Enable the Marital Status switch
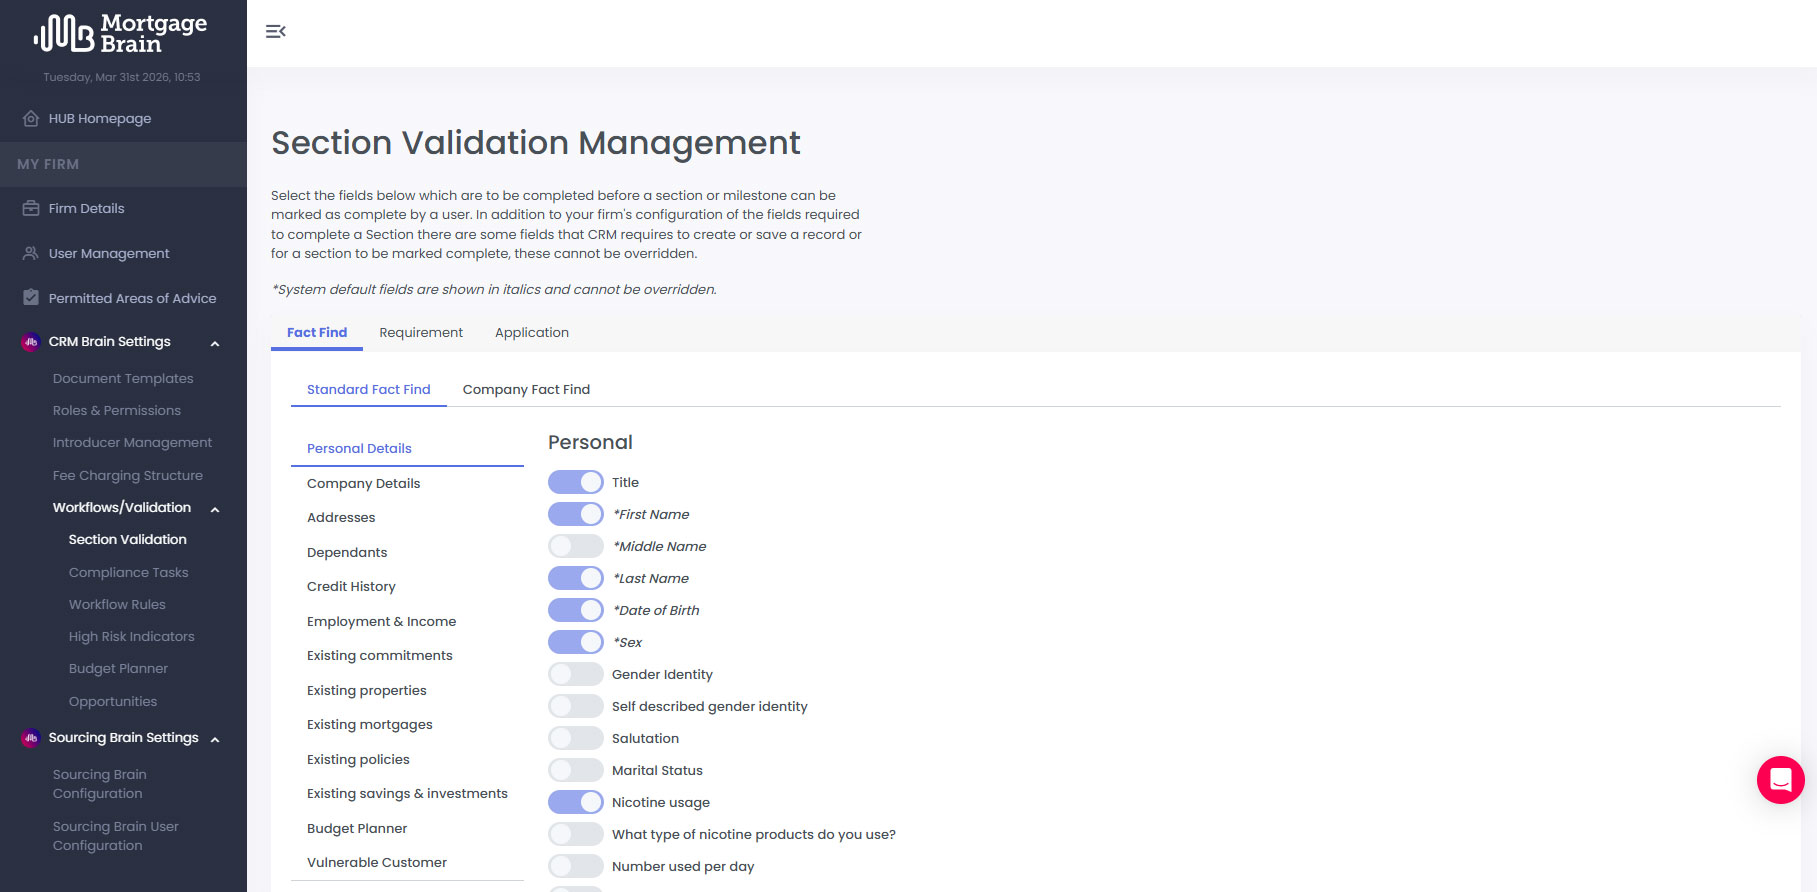The image size is (1817, 892). pos(576,770)
